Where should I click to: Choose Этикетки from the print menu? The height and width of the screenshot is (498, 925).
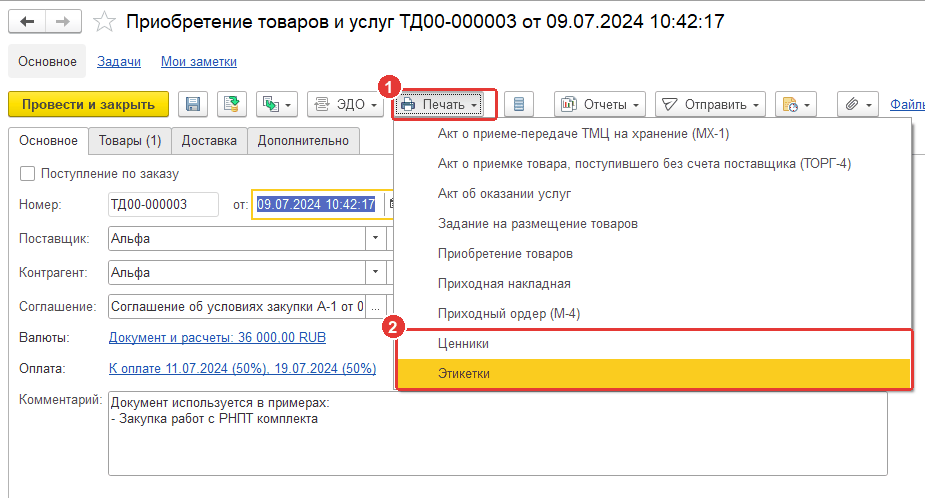pyautogui.click(x=654, y=374)
